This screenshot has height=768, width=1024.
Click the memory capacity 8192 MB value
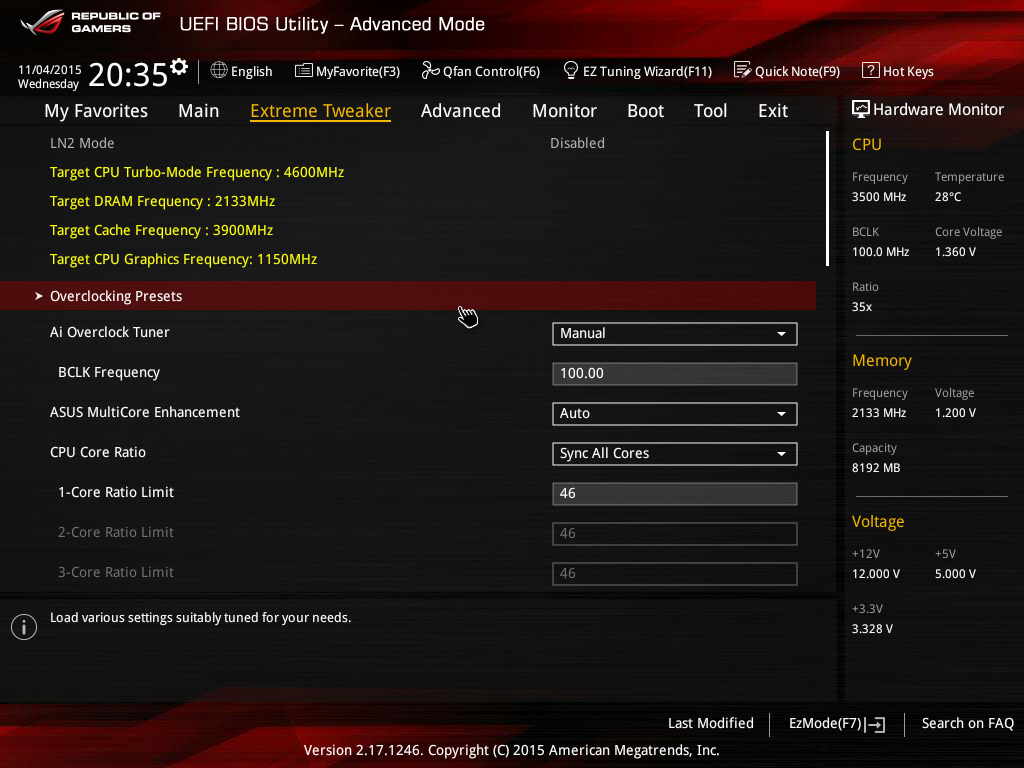tap(876, 468)
